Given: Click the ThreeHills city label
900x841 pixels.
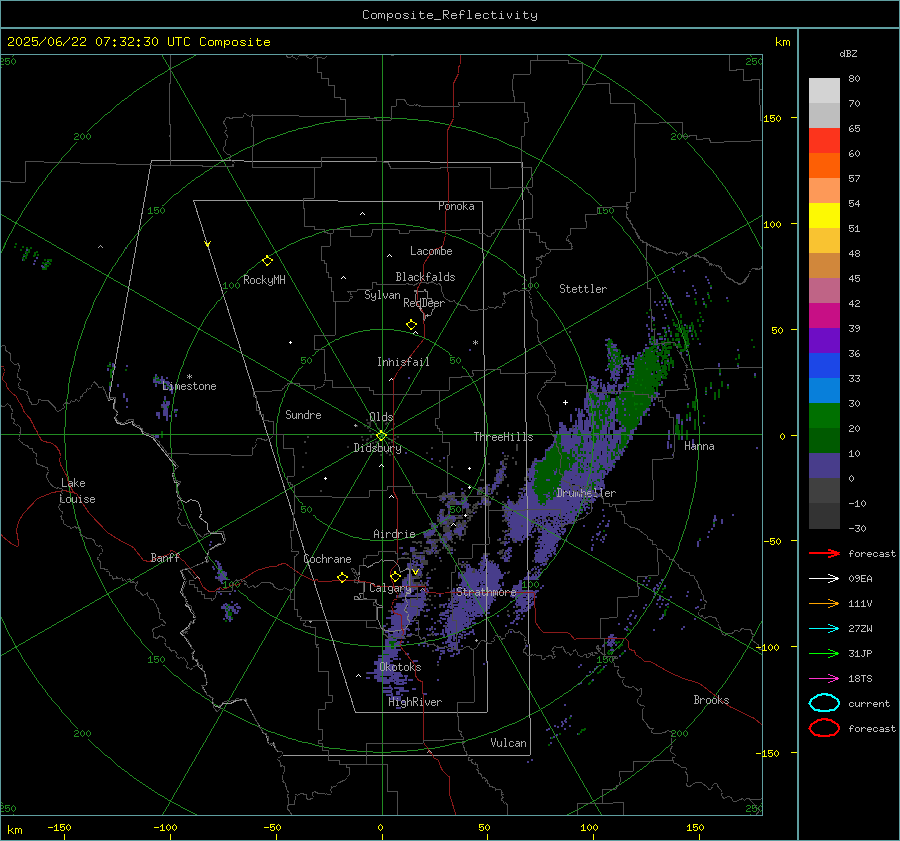Looking at the screenshot, I should [503, 437].
